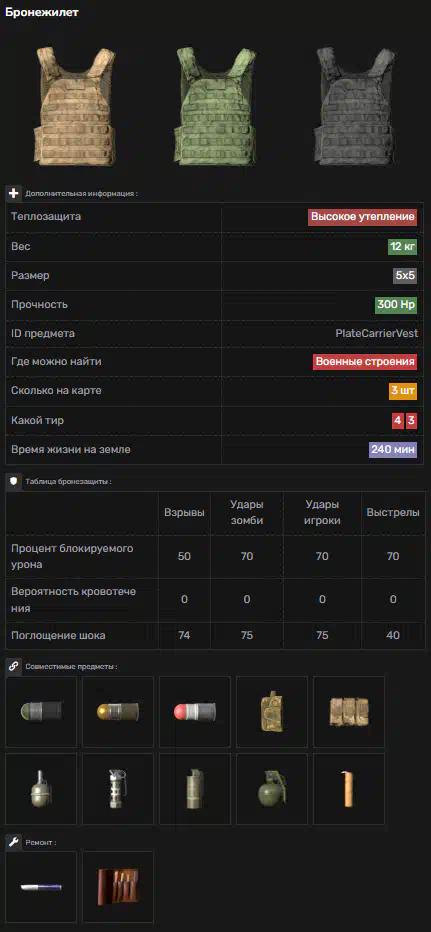Image resolution: width=431 pixels, height=932 pixels.
Task: Select the triple magazine pouch item
Action: click(349, 711)
